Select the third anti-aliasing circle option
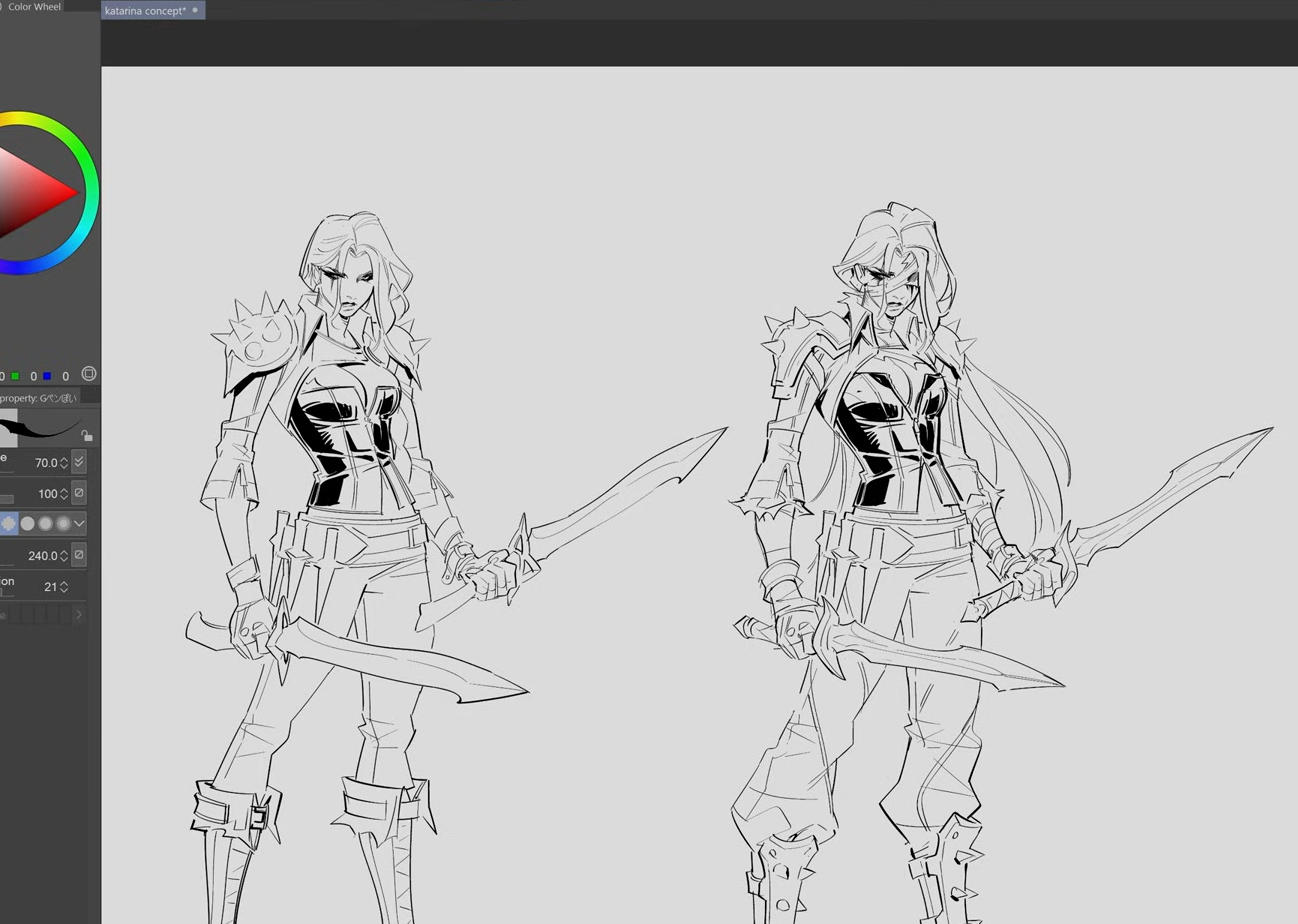Image resolution: width=1298 pixels, height=924 pixels. 46,523
